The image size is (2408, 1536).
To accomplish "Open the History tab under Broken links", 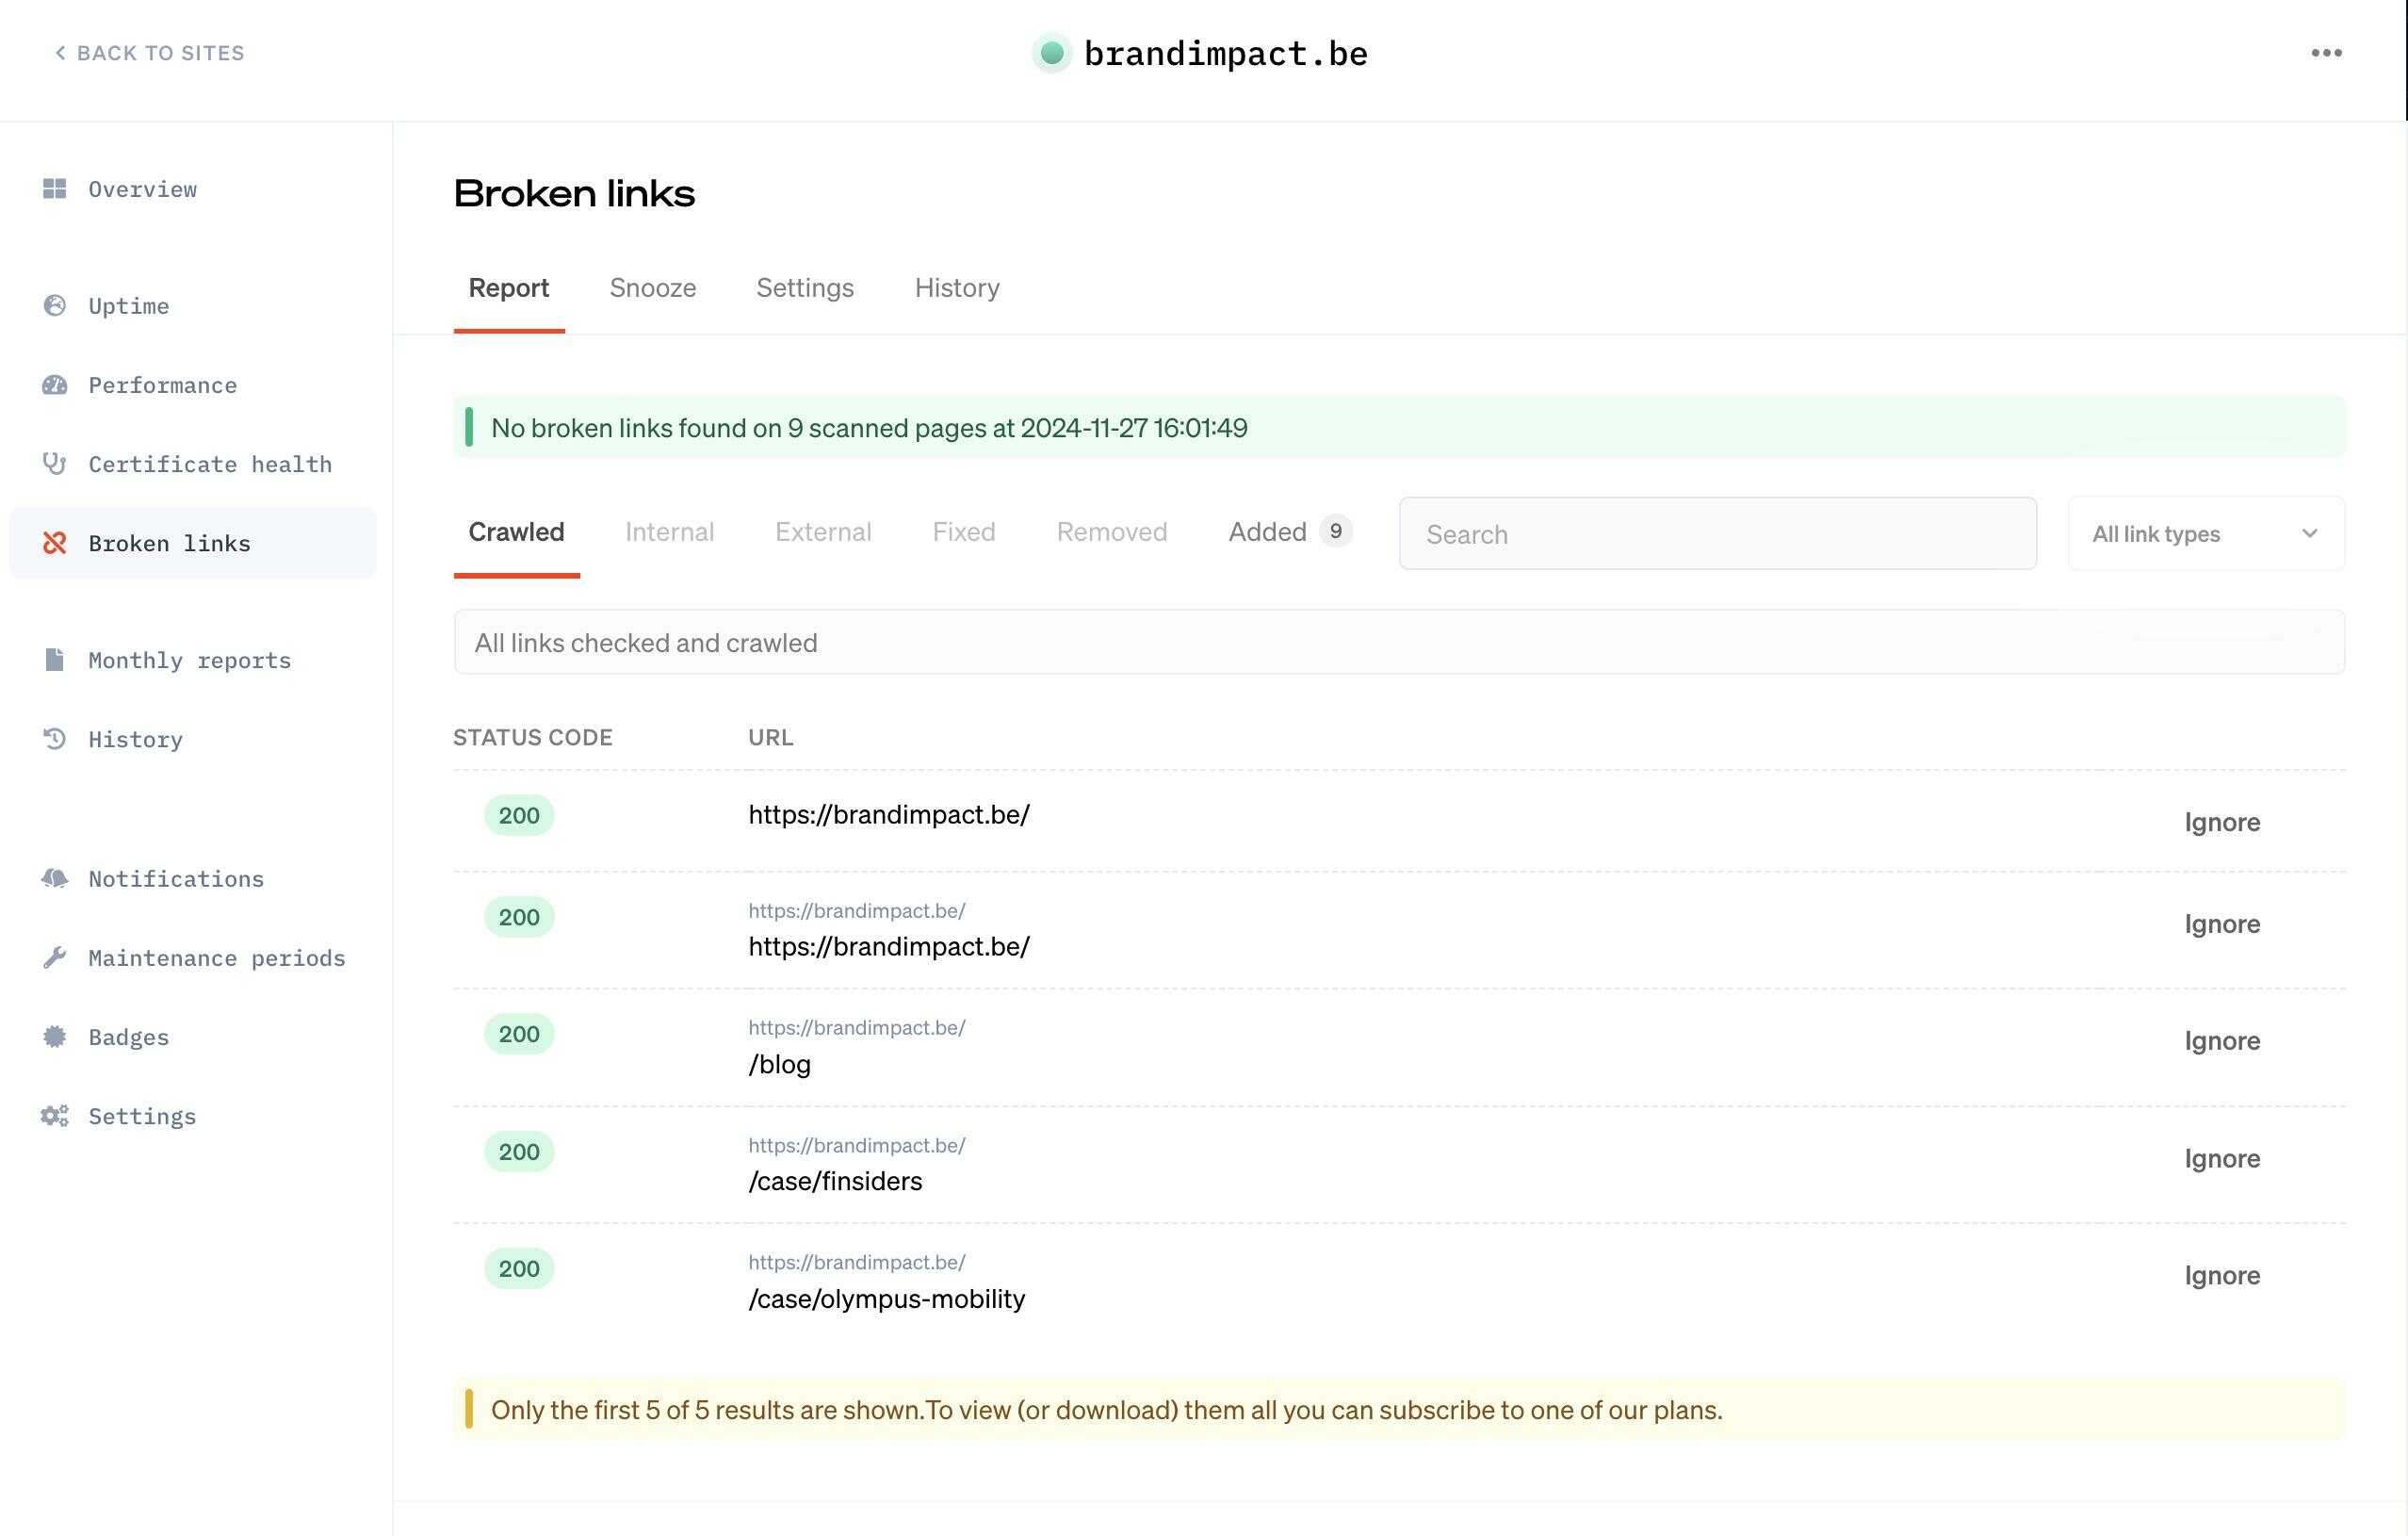I will (x=956, y=288).
